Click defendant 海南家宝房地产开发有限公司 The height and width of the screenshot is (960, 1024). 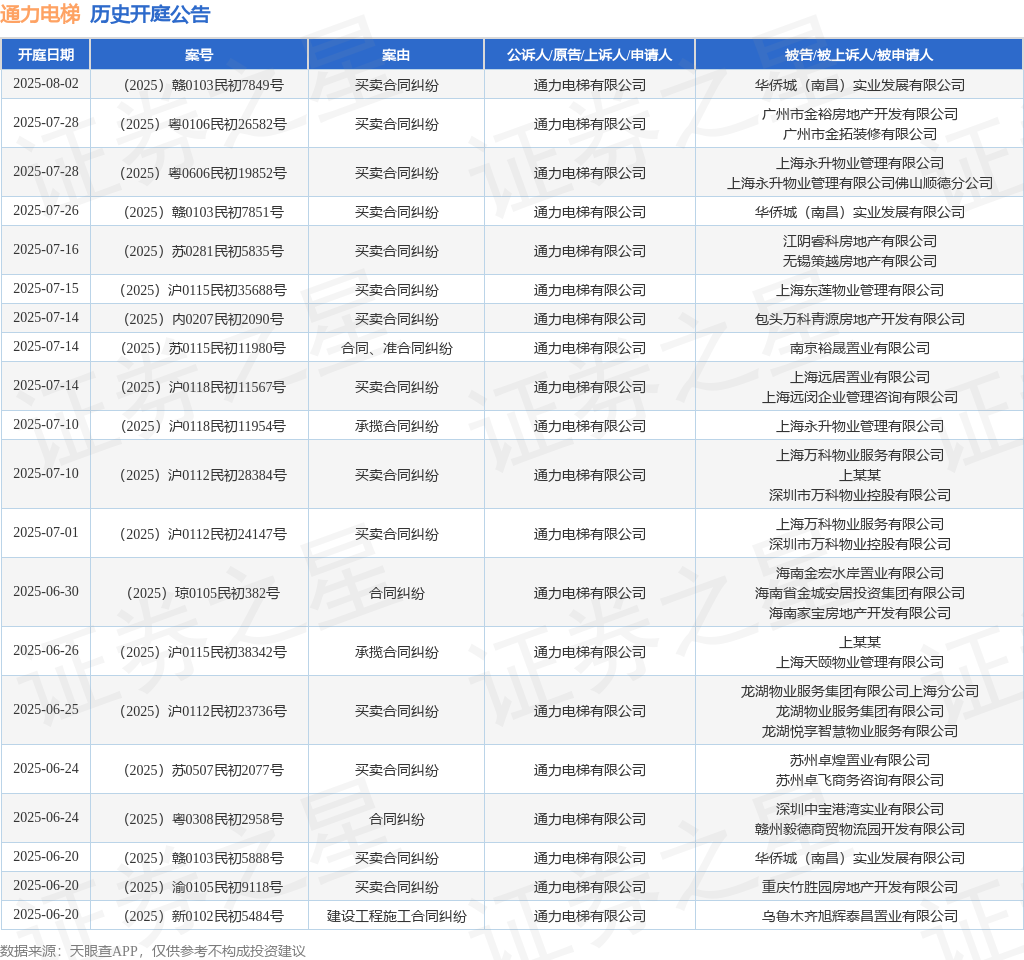[x=860, y=613]
